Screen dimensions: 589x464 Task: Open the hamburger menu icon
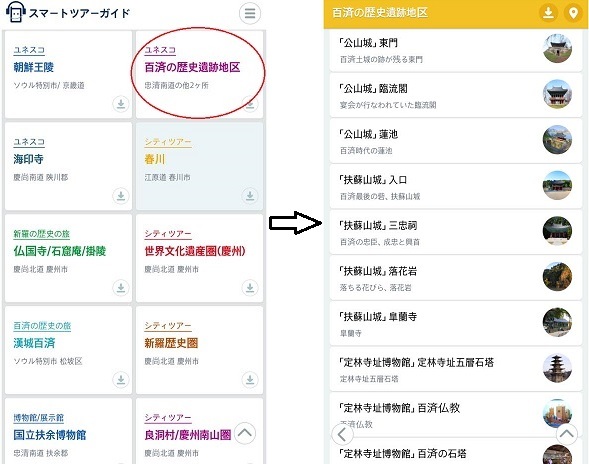click(x=250, y=14)
